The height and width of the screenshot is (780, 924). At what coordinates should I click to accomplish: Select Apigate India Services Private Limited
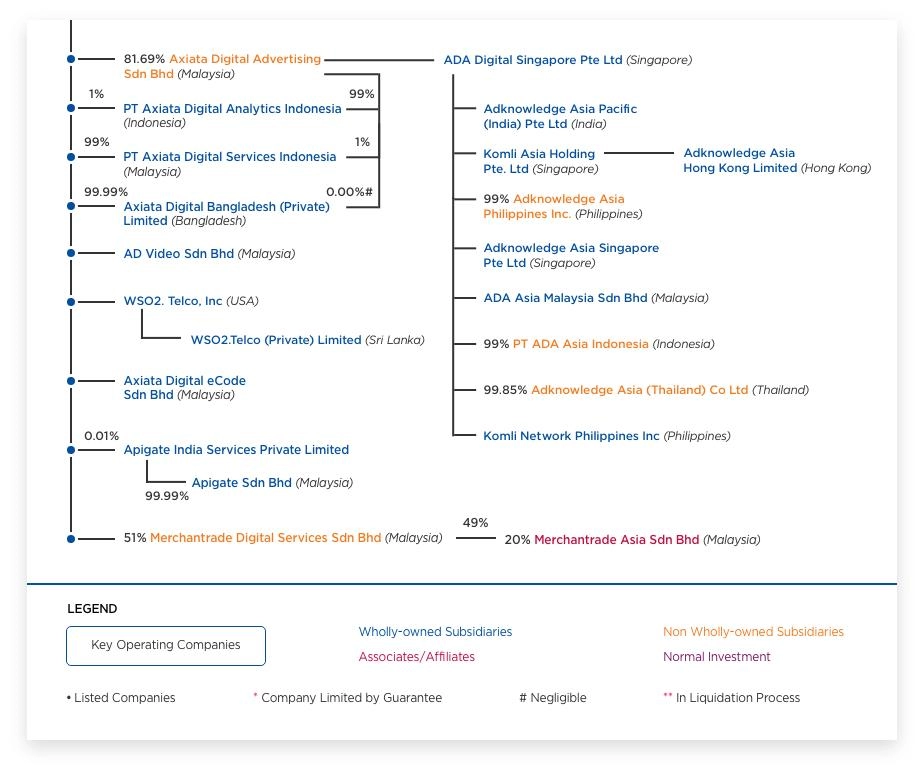pyautogui.click(x=236, y=450)
